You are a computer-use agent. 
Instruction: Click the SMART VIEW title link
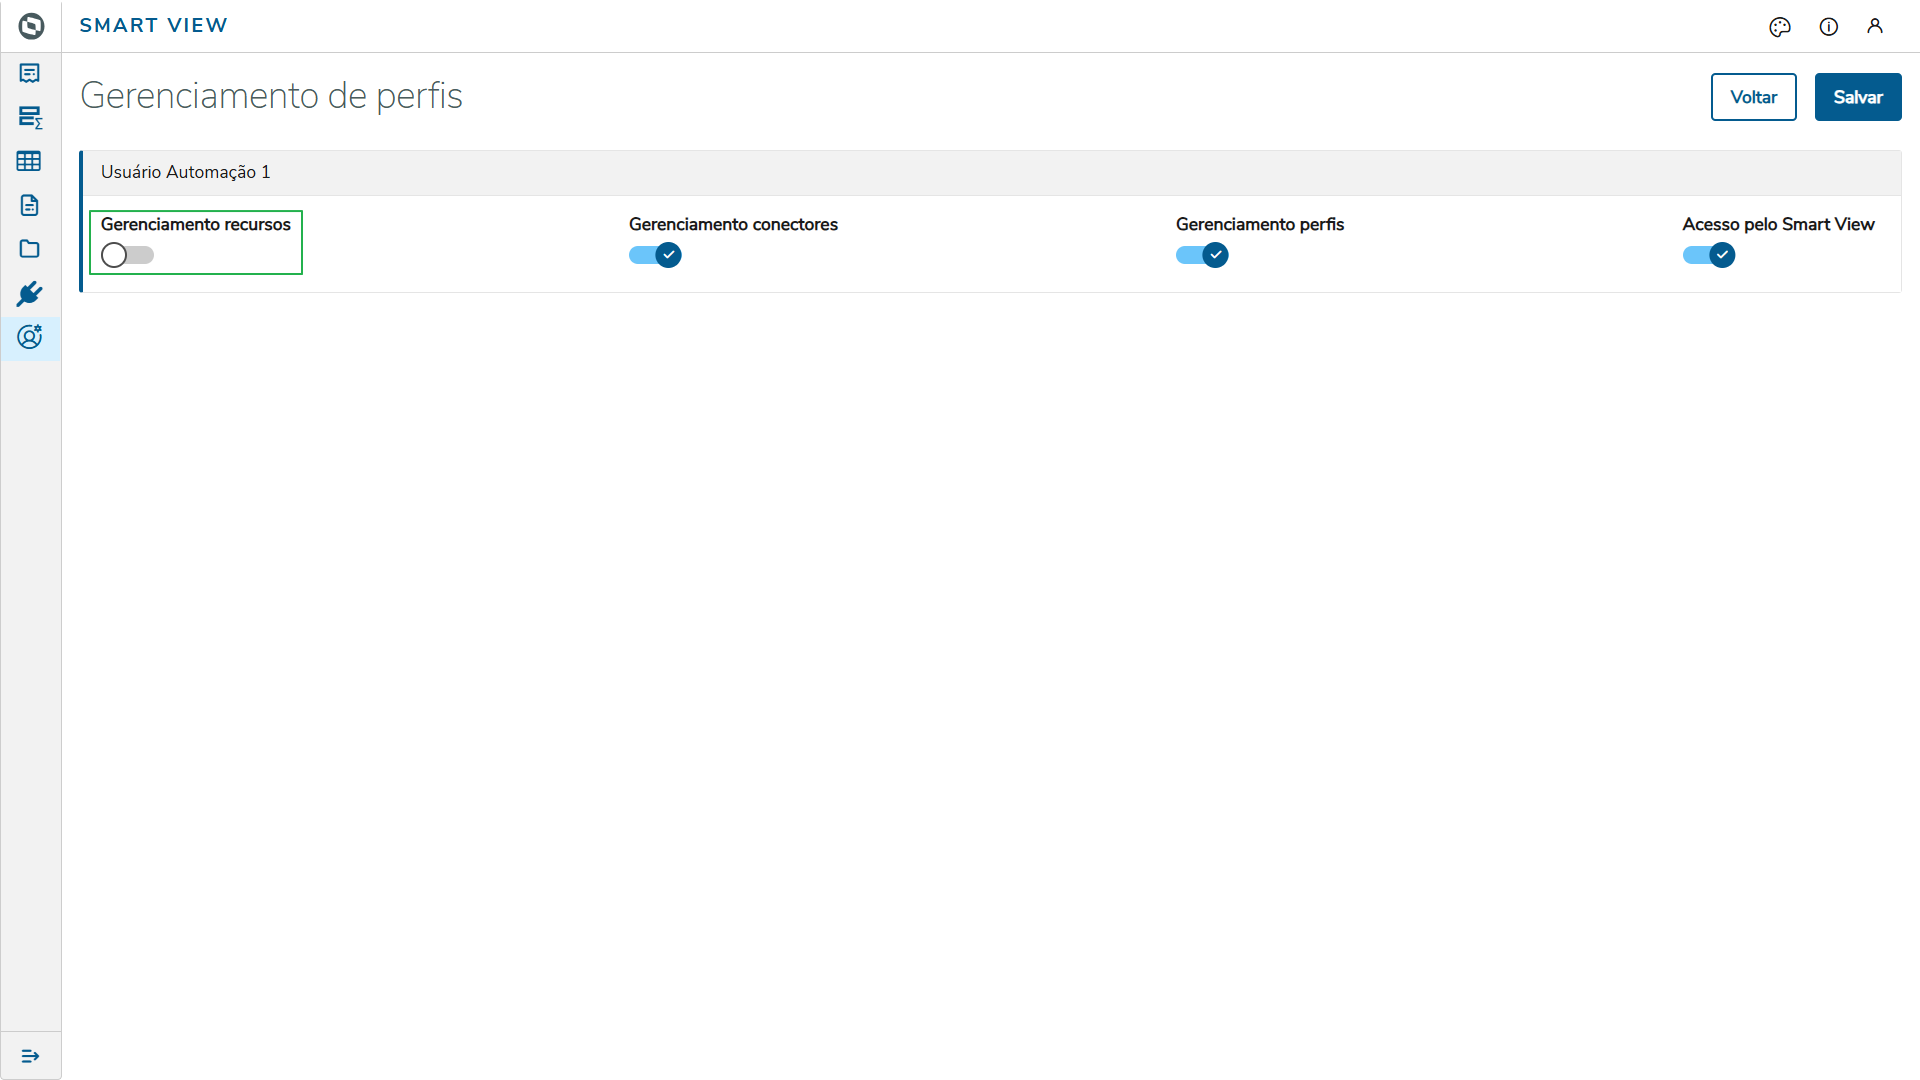[154, 26]
